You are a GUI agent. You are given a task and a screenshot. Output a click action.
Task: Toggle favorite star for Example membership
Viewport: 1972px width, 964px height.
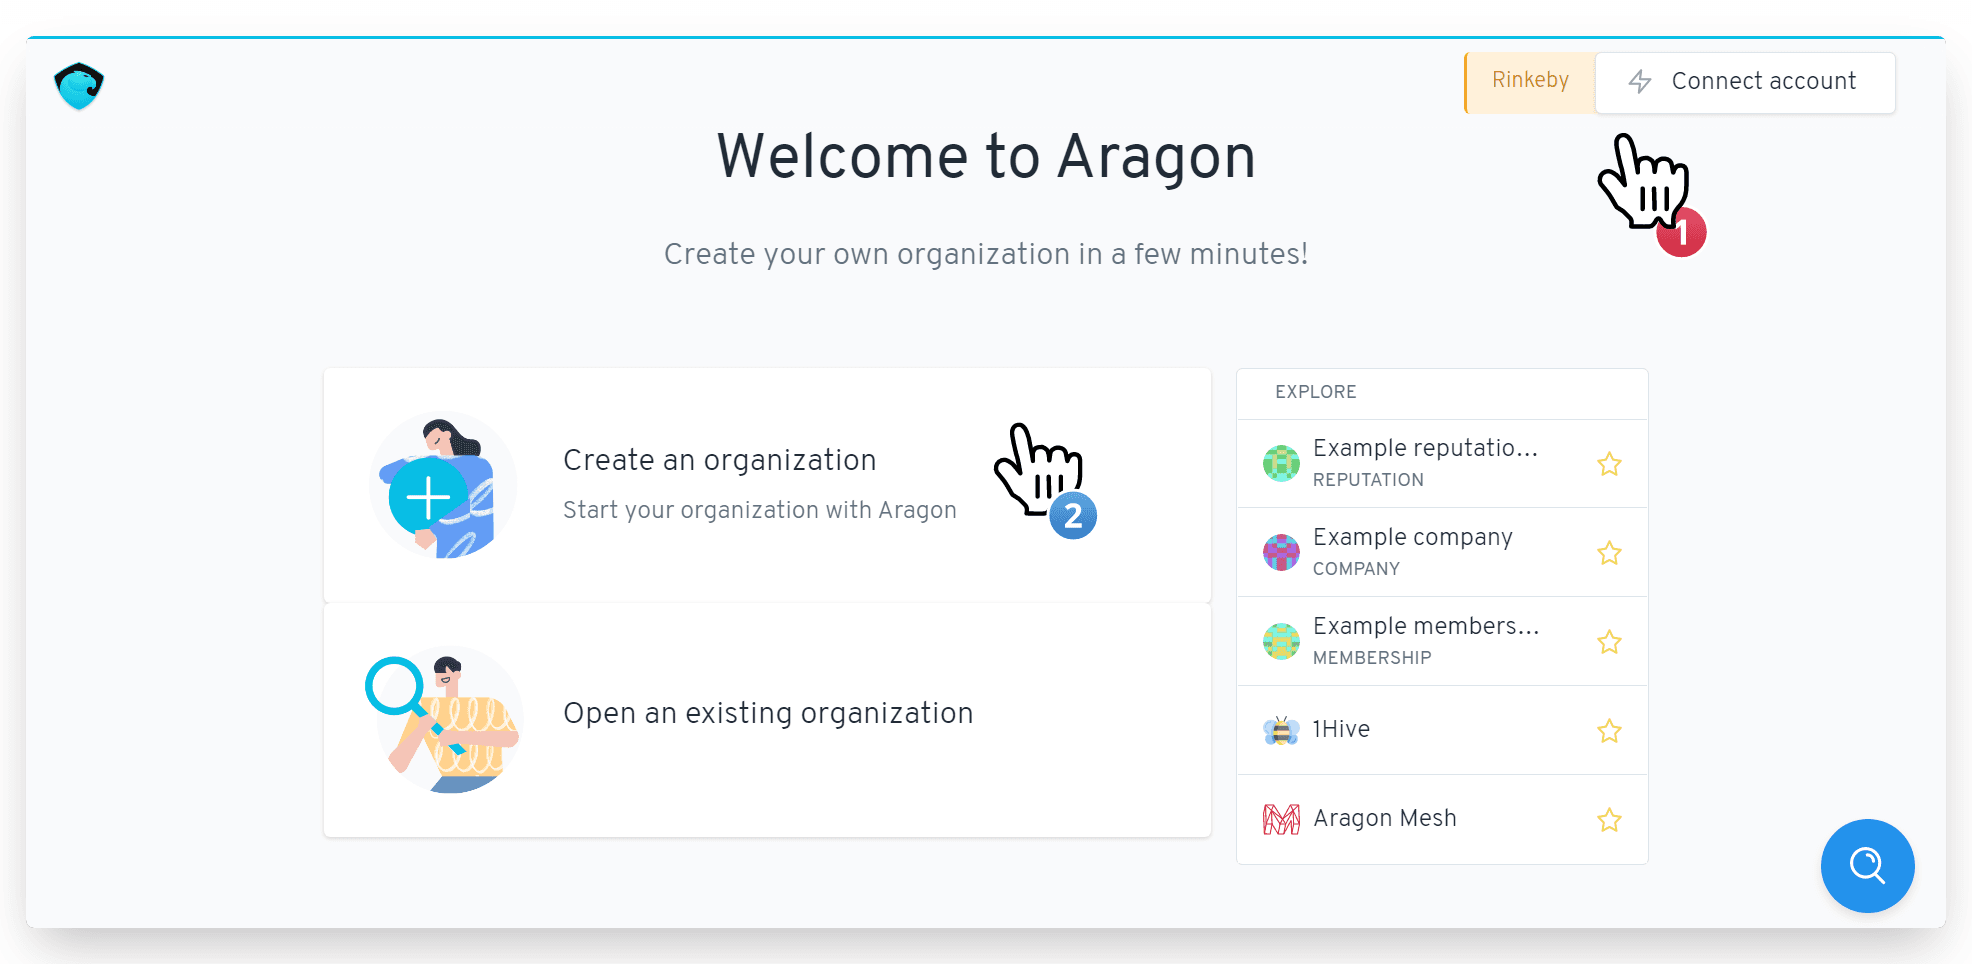[x=1609, y=642]
